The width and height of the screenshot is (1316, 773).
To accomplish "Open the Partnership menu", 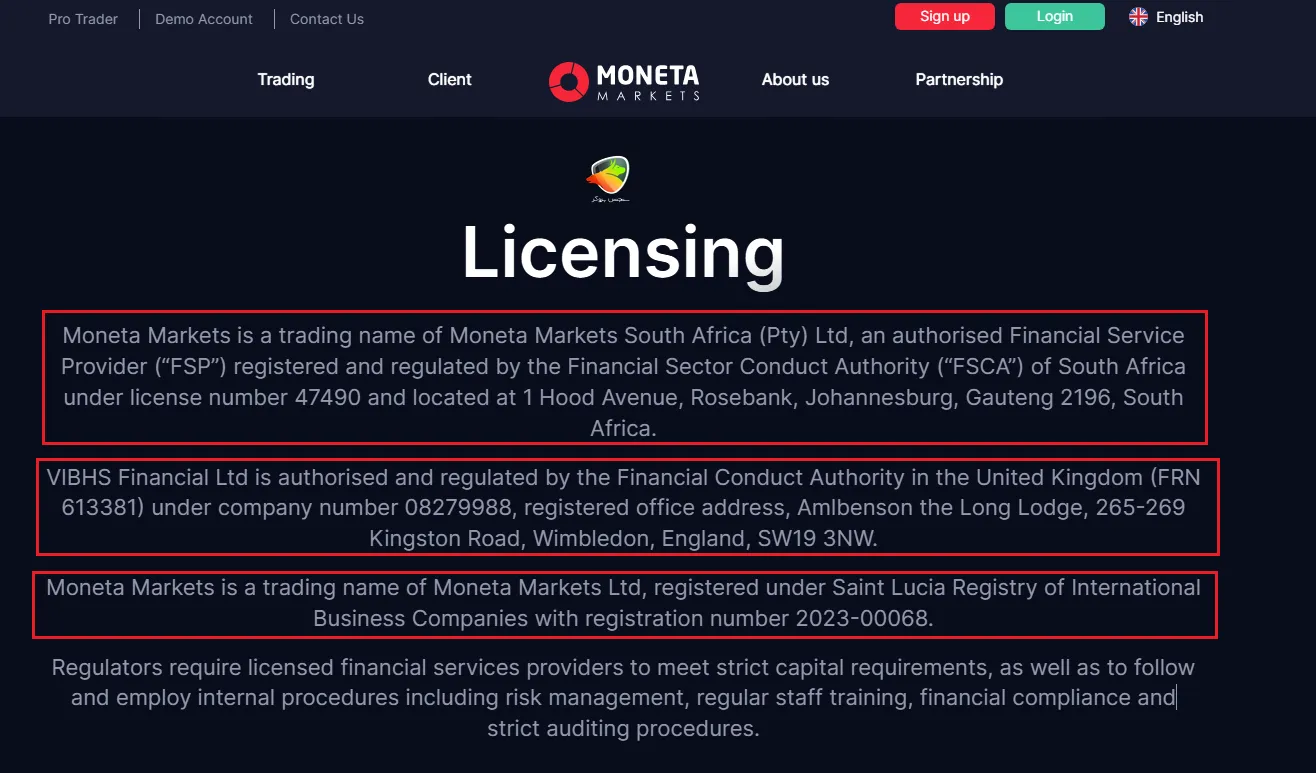I will pos(959,80).
